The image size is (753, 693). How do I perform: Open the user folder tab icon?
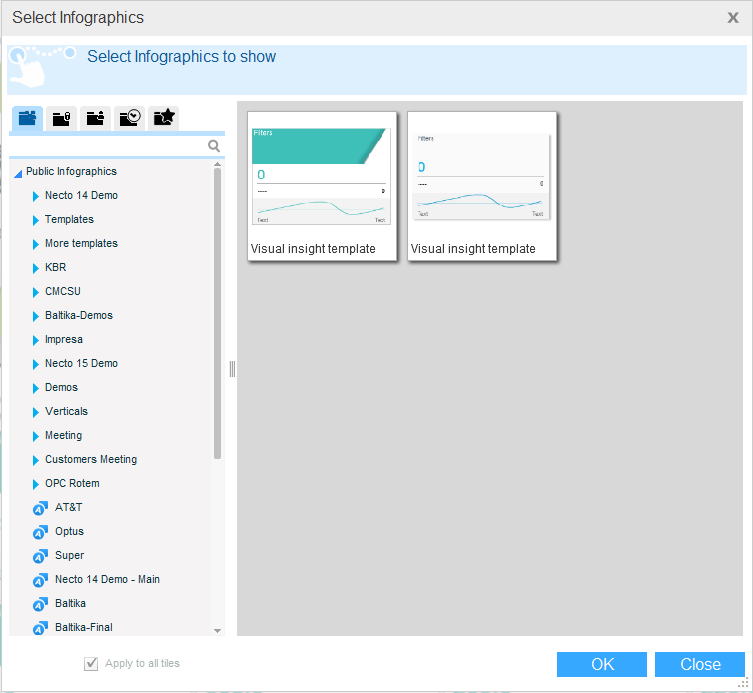[95, 118]
